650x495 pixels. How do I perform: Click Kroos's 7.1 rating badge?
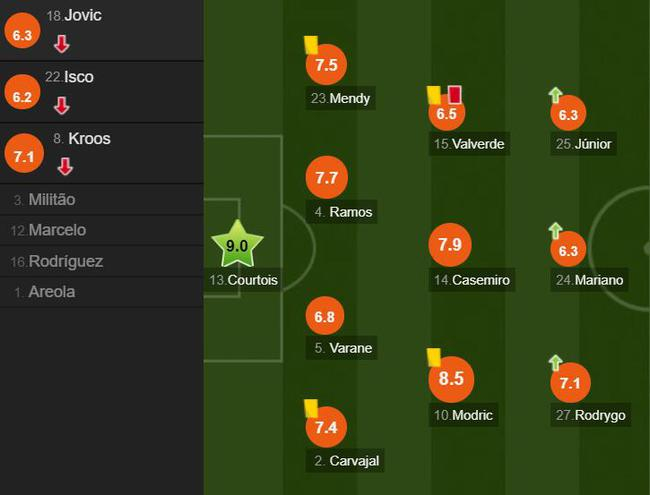click(x=24, y=155)
